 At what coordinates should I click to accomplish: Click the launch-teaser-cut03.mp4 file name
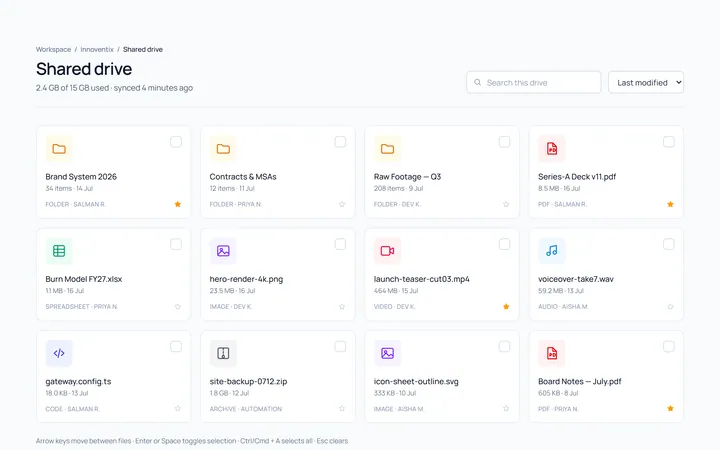(422, 279)
